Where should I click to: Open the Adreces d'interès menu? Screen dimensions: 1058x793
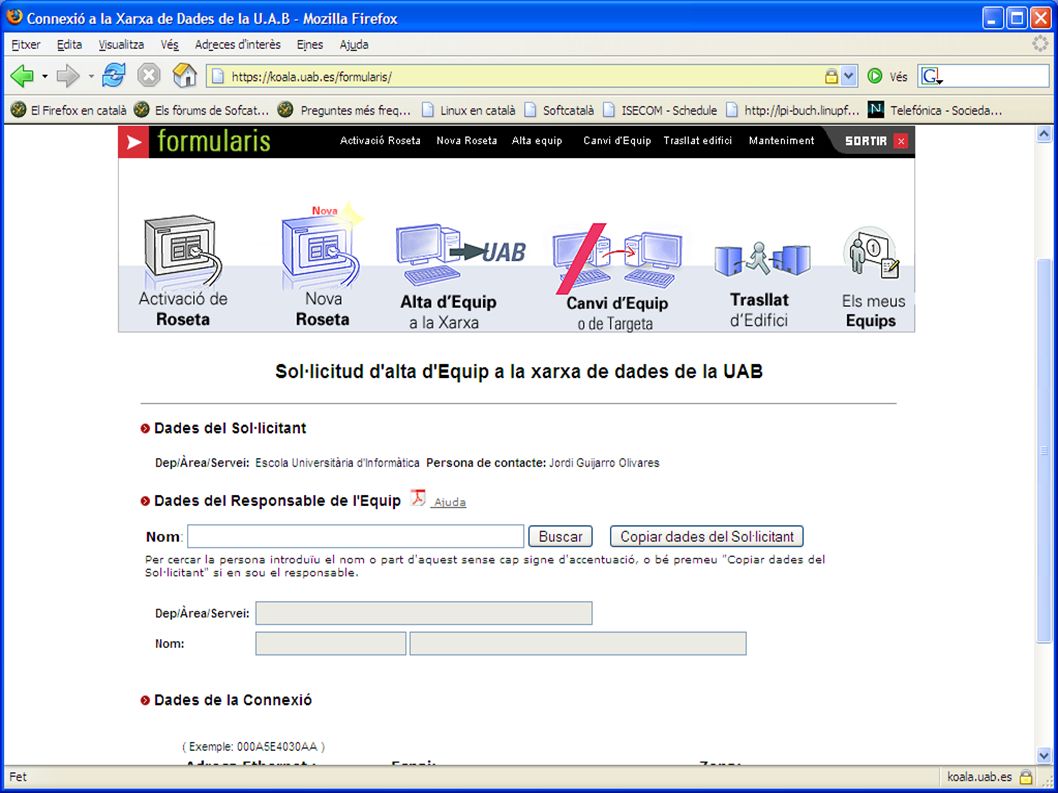[x=238, y=45]
